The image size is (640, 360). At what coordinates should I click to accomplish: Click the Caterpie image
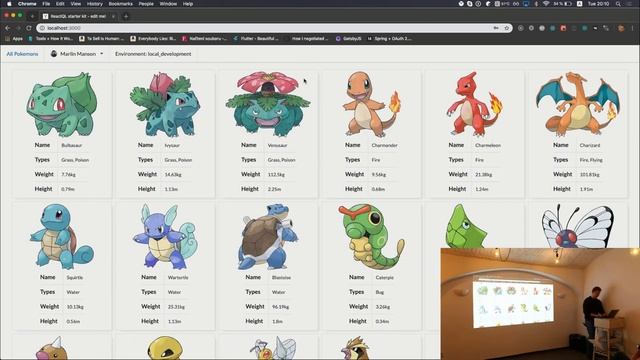(371, 237)
